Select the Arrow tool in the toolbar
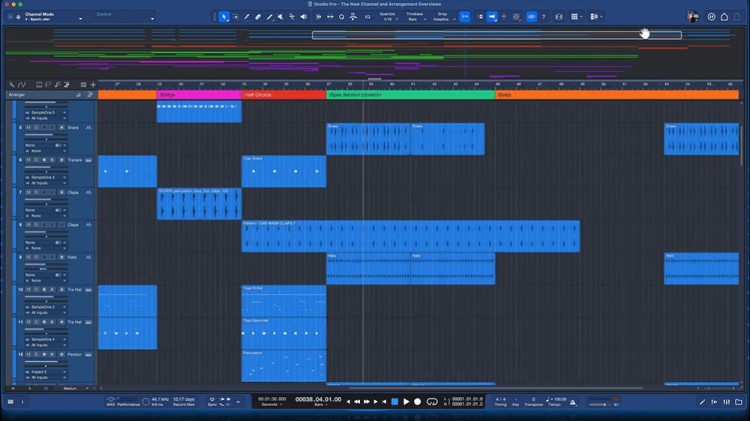Image resolution: width=750 pixels, height=421 pixels. pyautogui.click(x=224, y=17)
